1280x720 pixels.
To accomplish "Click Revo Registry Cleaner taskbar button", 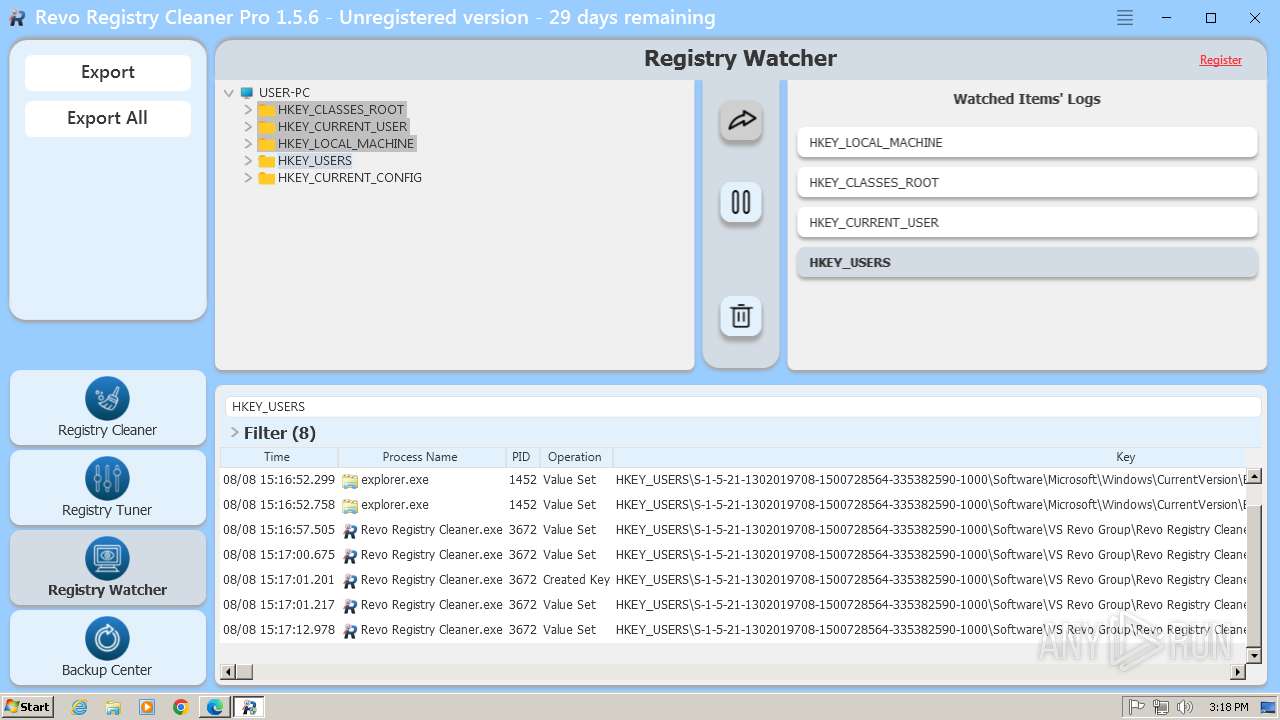I will tap(249, 707).
